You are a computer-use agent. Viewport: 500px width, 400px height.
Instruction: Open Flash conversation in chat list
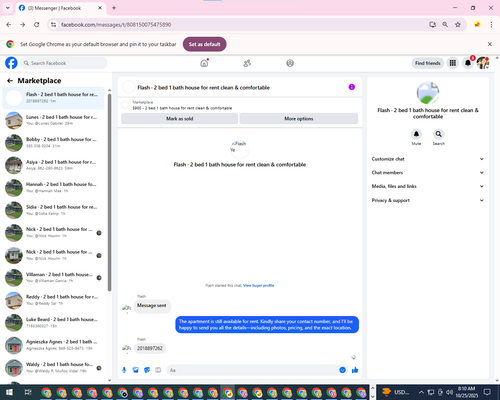(x=53, y=98)
